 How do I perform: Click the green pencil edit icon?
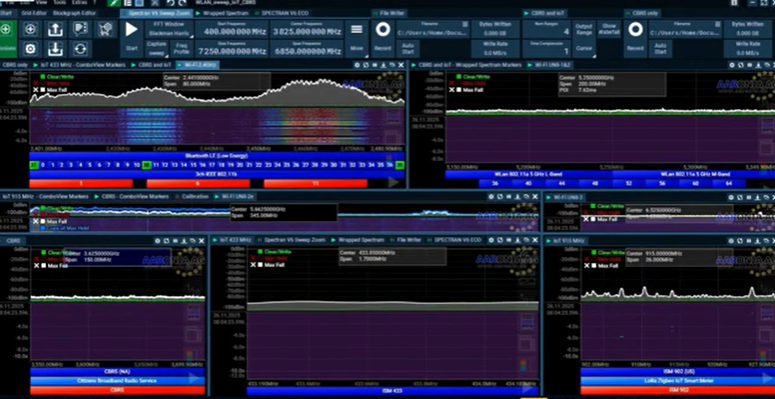(x=114, y=3)
